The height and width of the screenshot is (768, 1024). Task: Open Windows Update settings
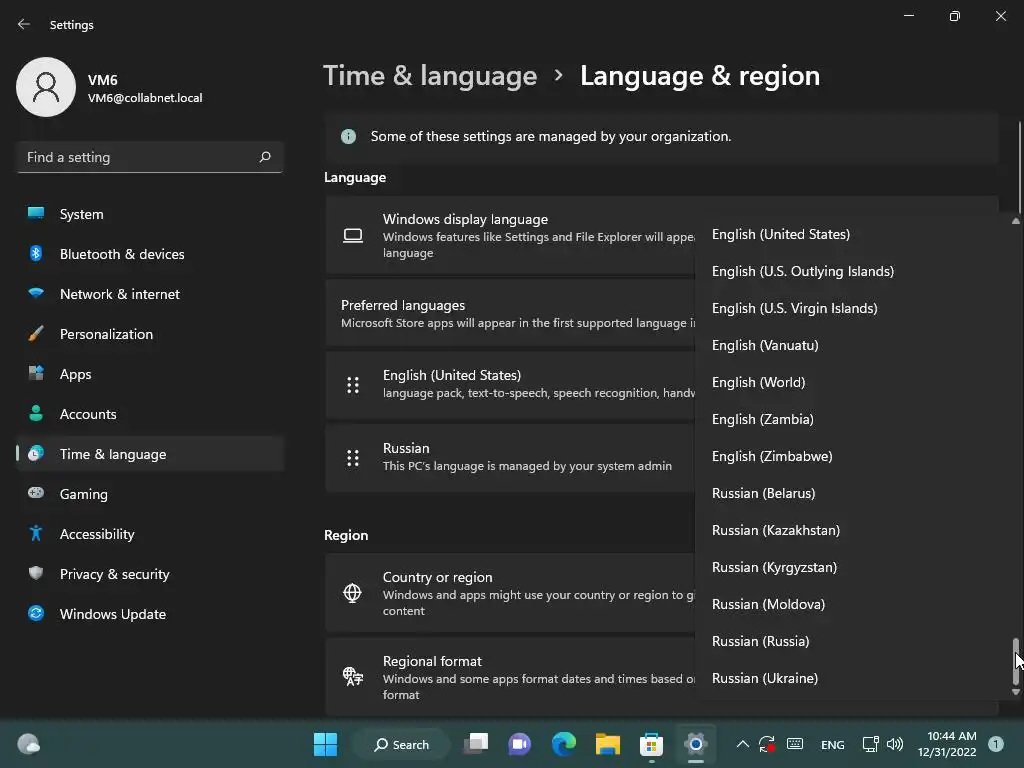pyautogui.click(x=150, y=614)
